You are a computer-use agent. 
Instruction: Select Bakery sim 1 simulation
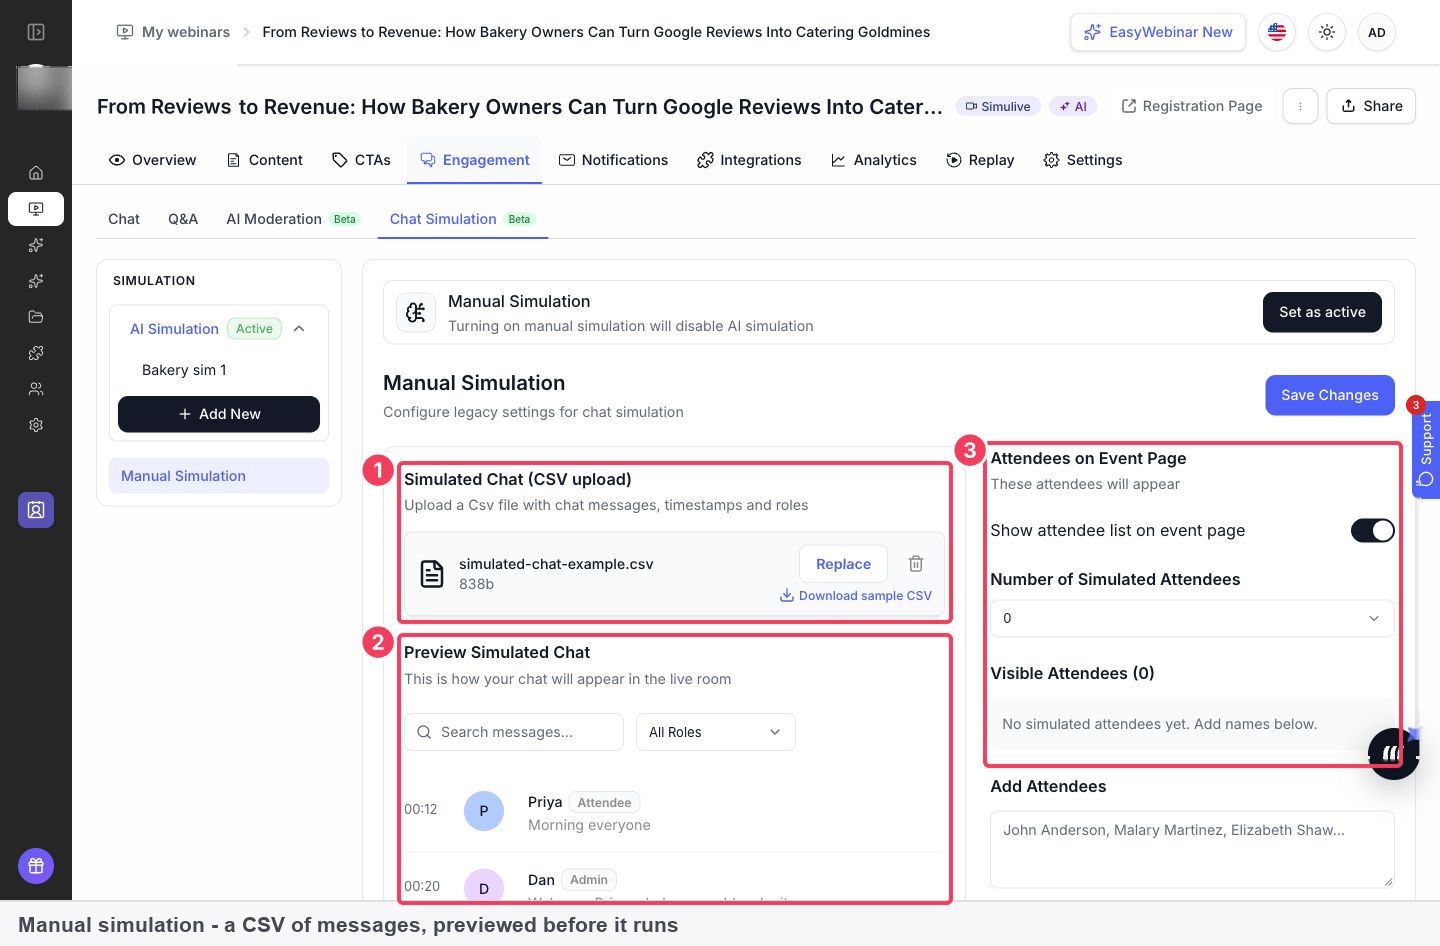[184, 370]
